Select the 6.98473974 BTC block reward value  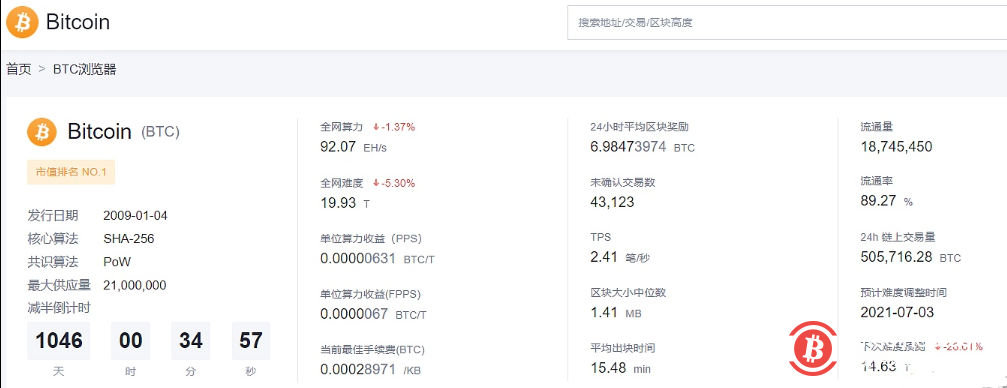pyautogui.click(x=642, y=146)
